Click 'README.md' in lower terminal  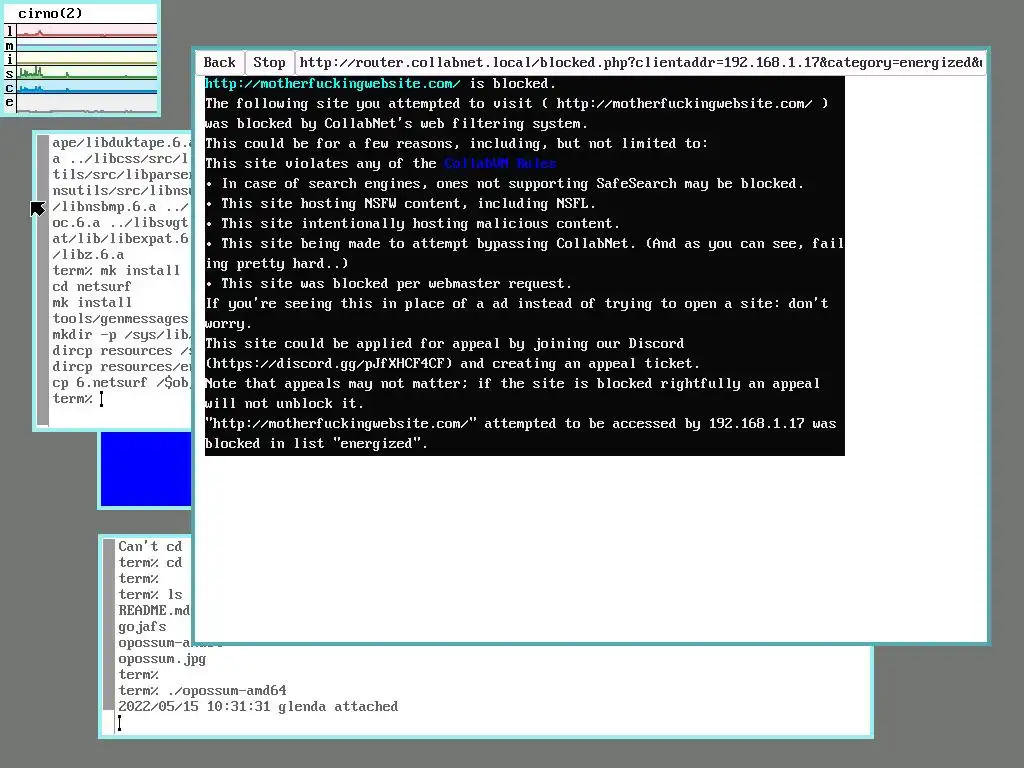pyautogui.click(x=154, y=611)
